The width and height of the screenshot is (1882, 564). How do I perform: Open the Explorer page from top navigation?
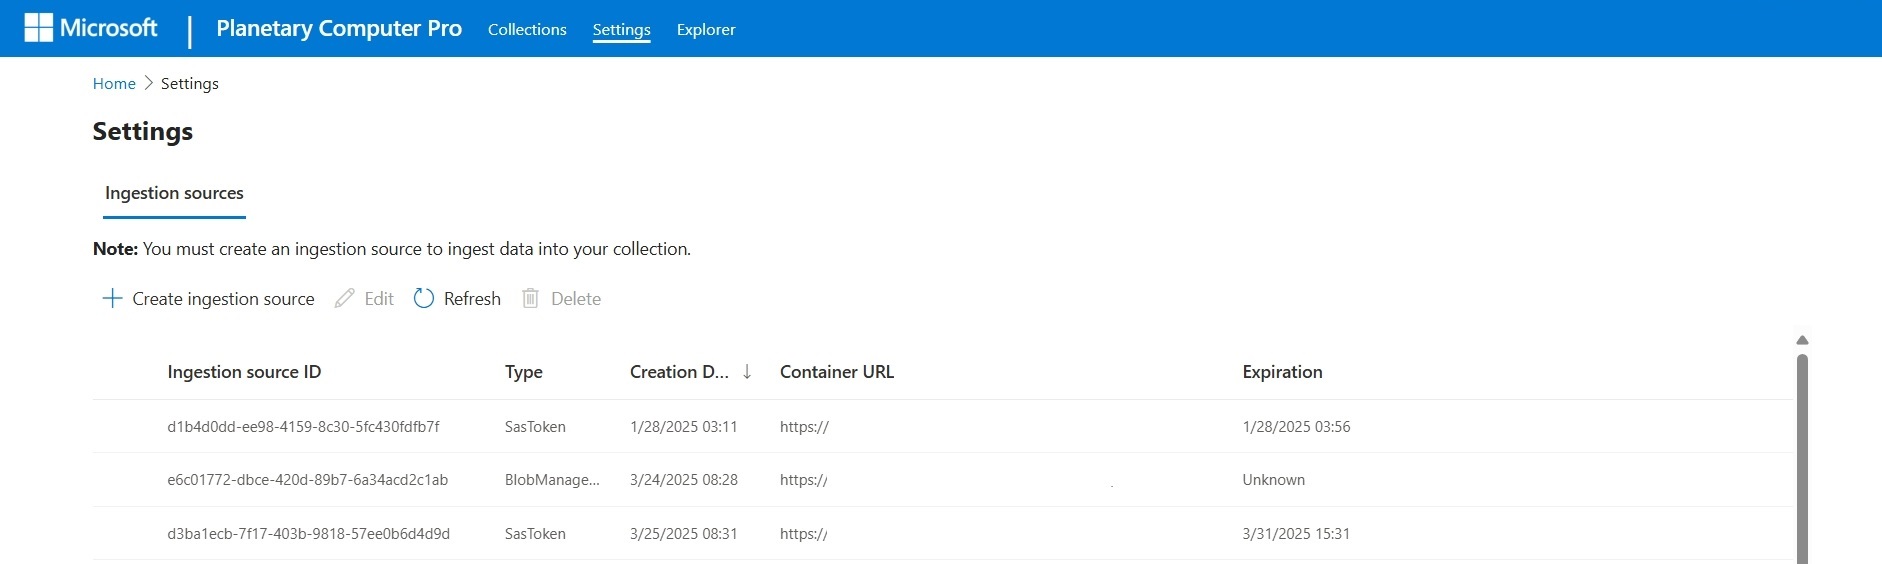coord(705,30)
